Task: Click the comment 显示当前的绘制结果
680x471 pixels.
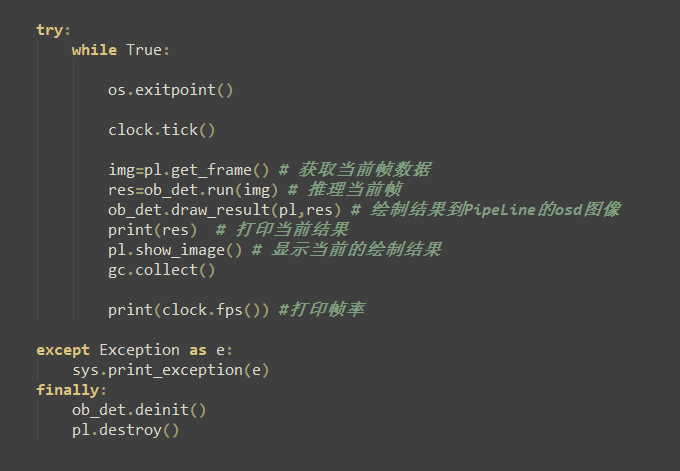Action: click(x=347, y=250)
